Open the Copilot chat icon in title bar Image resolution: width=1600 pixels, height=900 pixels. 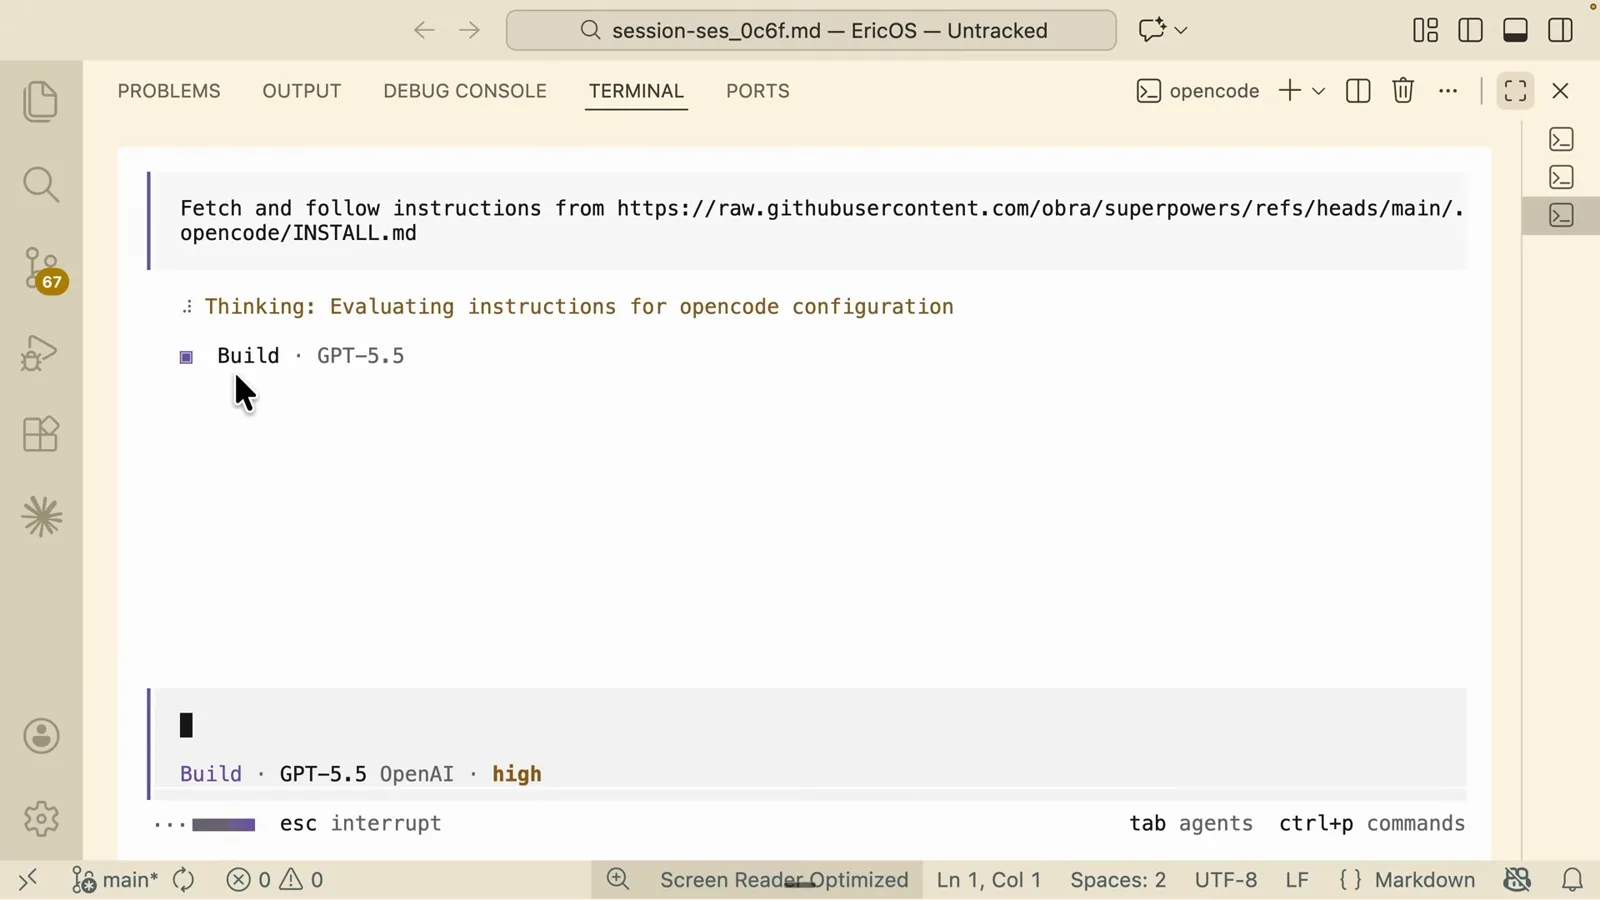point(1152,30)
